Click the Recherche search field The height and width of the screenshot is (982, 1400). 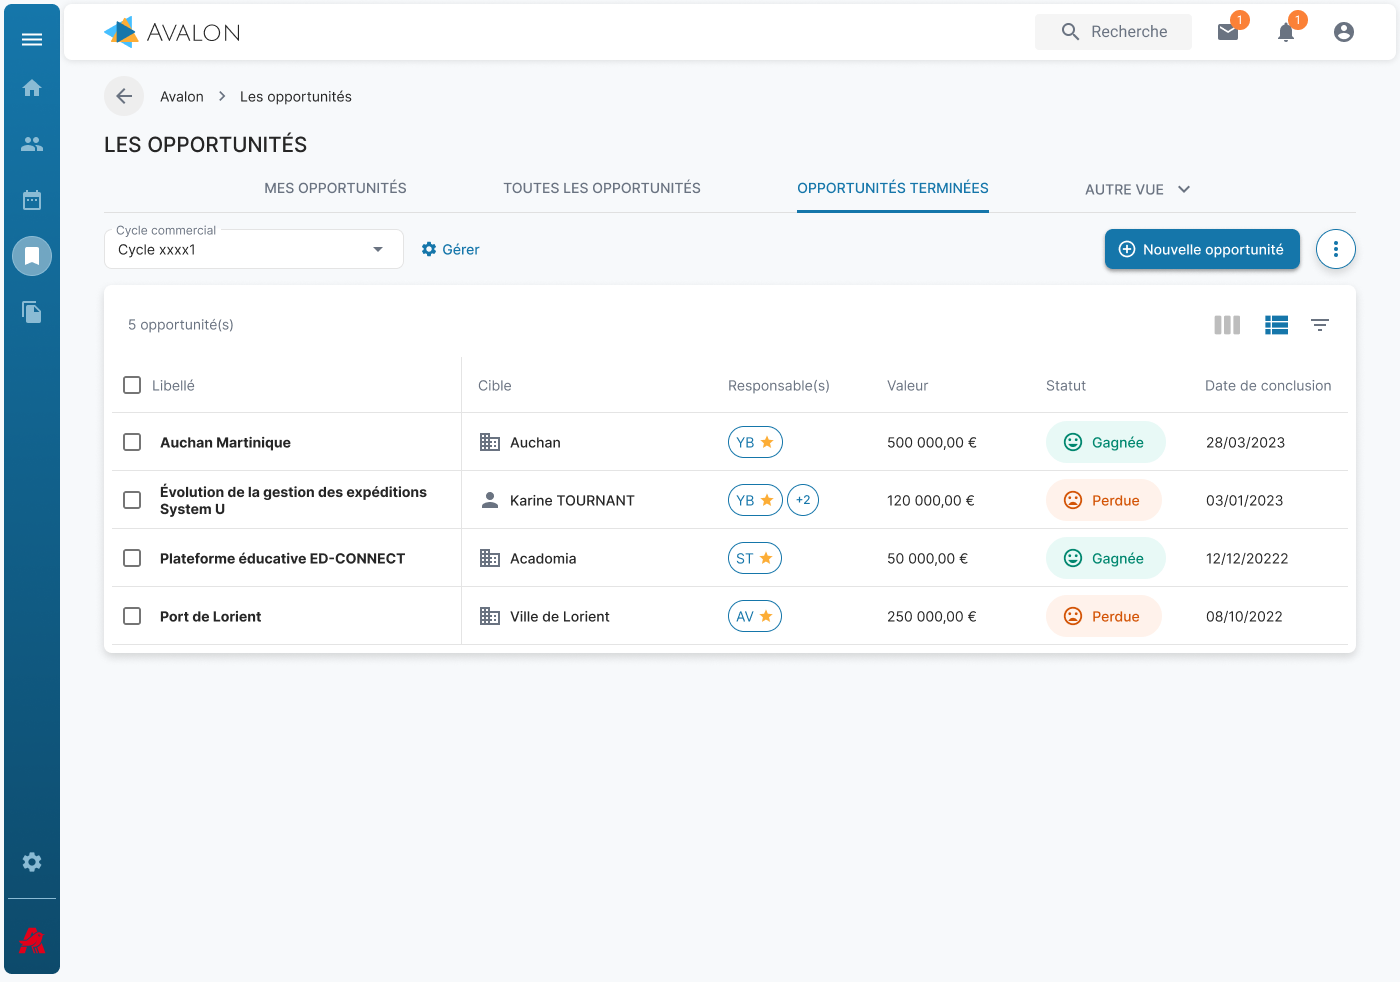(1113, 32)
